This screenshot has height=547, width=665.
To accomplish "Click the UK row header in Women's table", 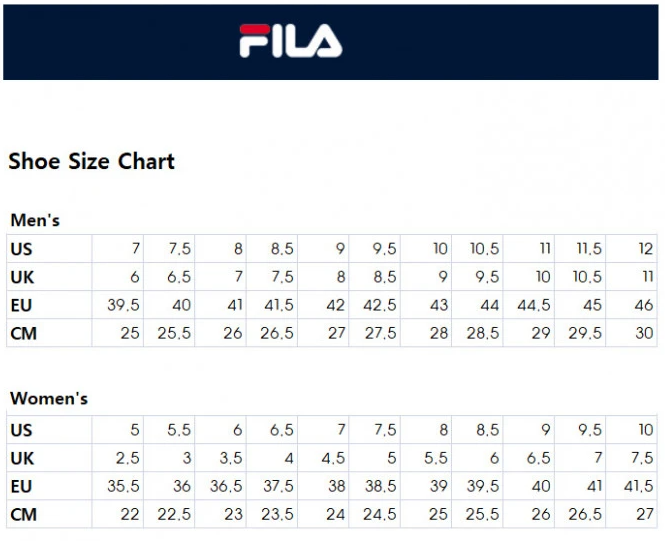I will coord(22,458).
